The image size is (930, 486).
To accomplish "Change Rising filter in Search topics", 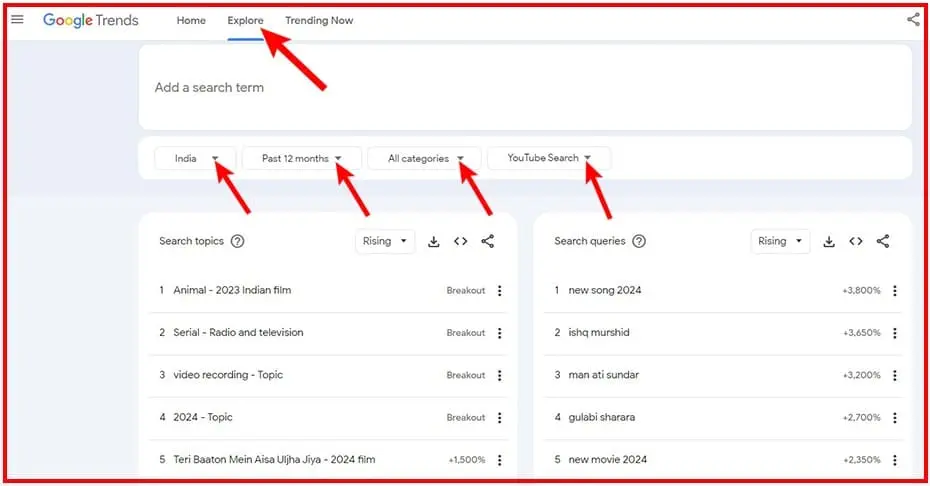I will coord(385,241).
